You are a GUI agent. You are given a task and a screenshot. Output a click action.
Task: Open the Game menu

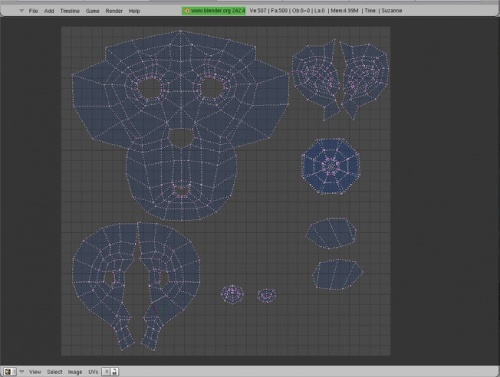(x=92, y=11)
